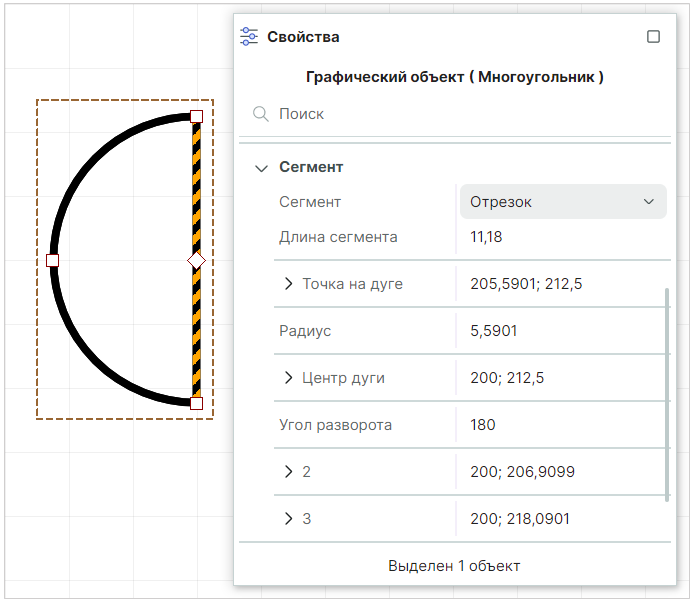Click the properties sliders icon in panel header
The image size is (693, 605).
[249, 37]
